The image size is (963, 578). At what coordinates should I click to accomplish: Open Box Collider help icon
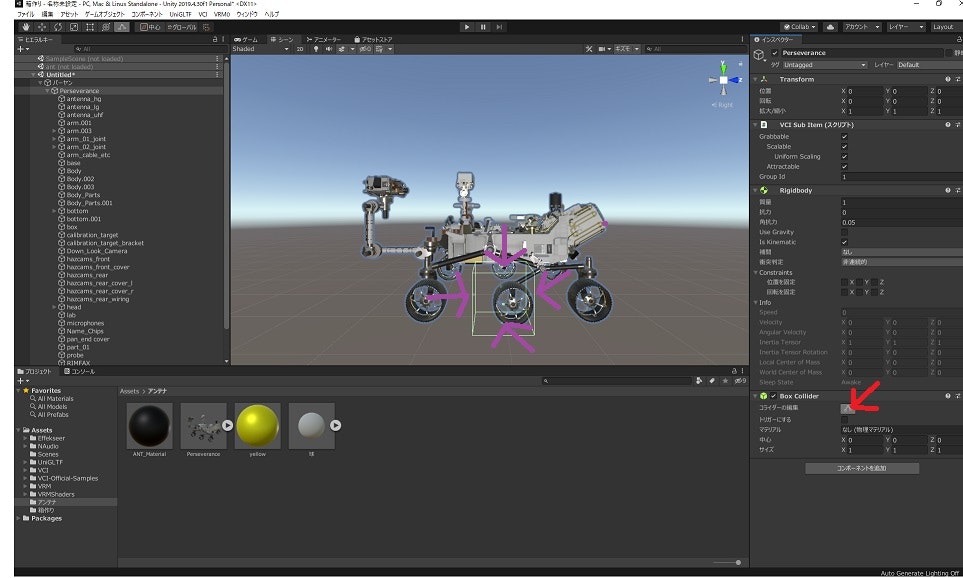point(948,396)
